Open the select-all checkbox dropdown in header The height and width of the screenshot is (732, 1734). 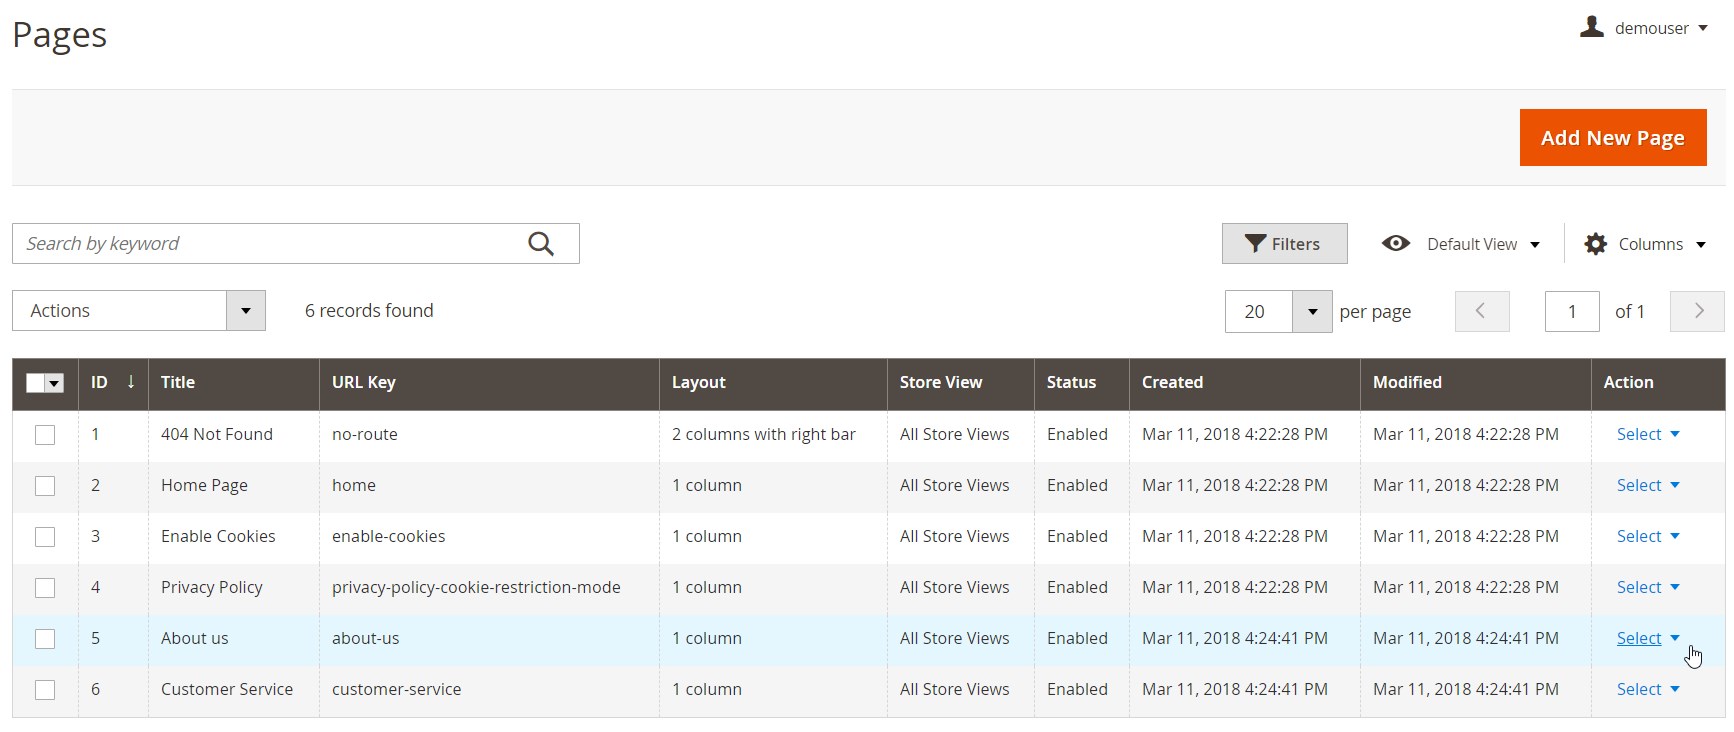click(x=55, y=383)
